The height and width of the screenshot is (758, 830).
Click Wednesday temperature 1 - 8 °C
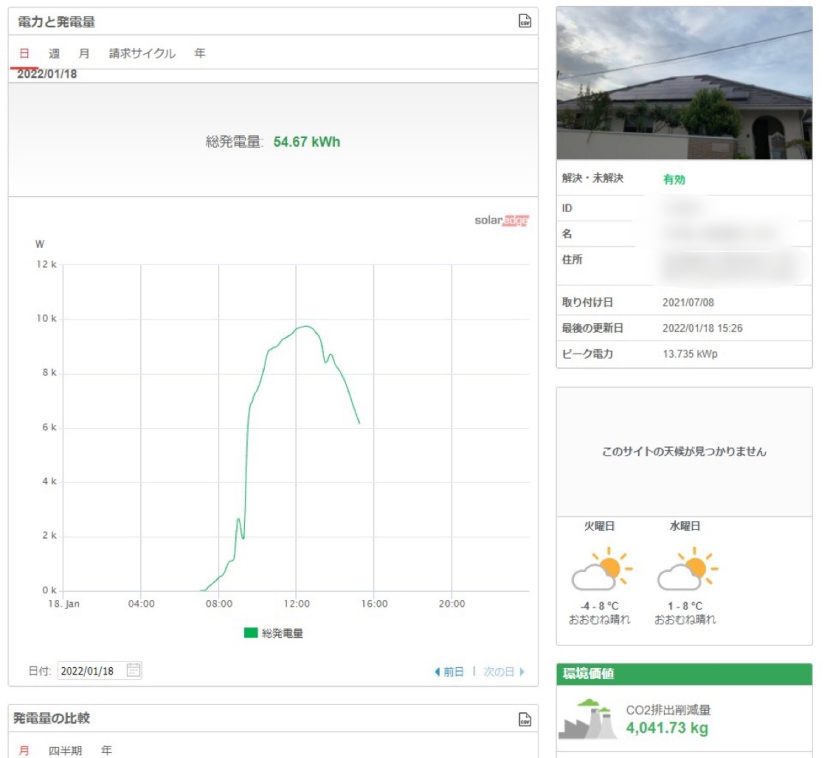685,606
